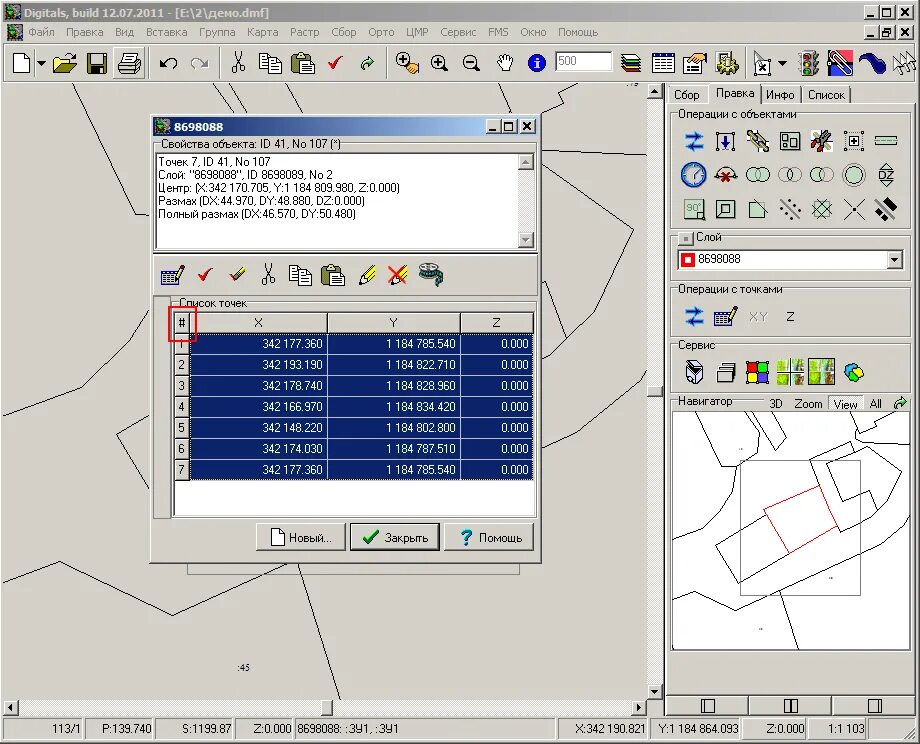Click cell 342 148.220 in row 5

tap(259, 428)
